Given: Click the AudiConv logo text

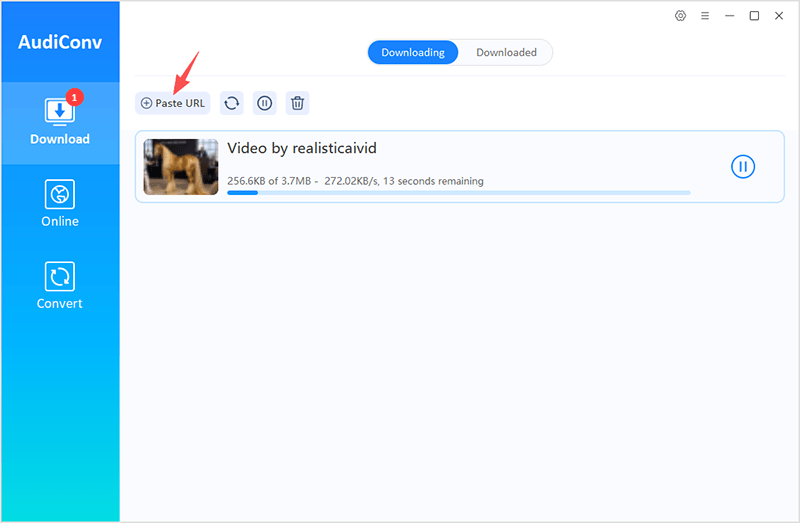Looking at the screenshot, I should coord(60,42).
